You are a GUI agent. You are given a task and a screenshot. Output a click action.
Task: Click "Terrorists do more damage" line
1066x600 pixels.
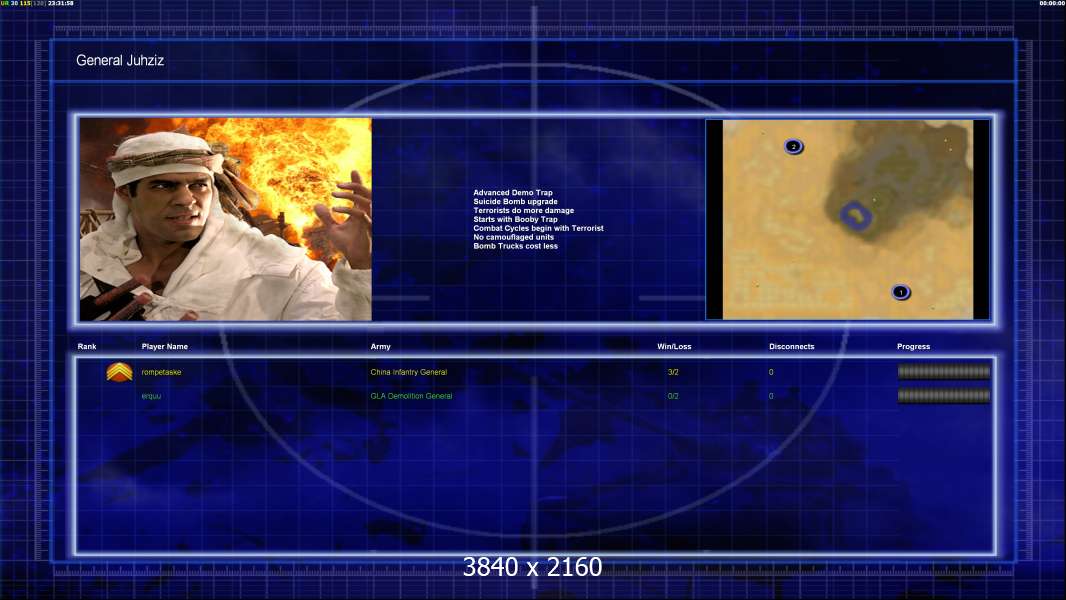pyautogui.click(x=523, y=211)
